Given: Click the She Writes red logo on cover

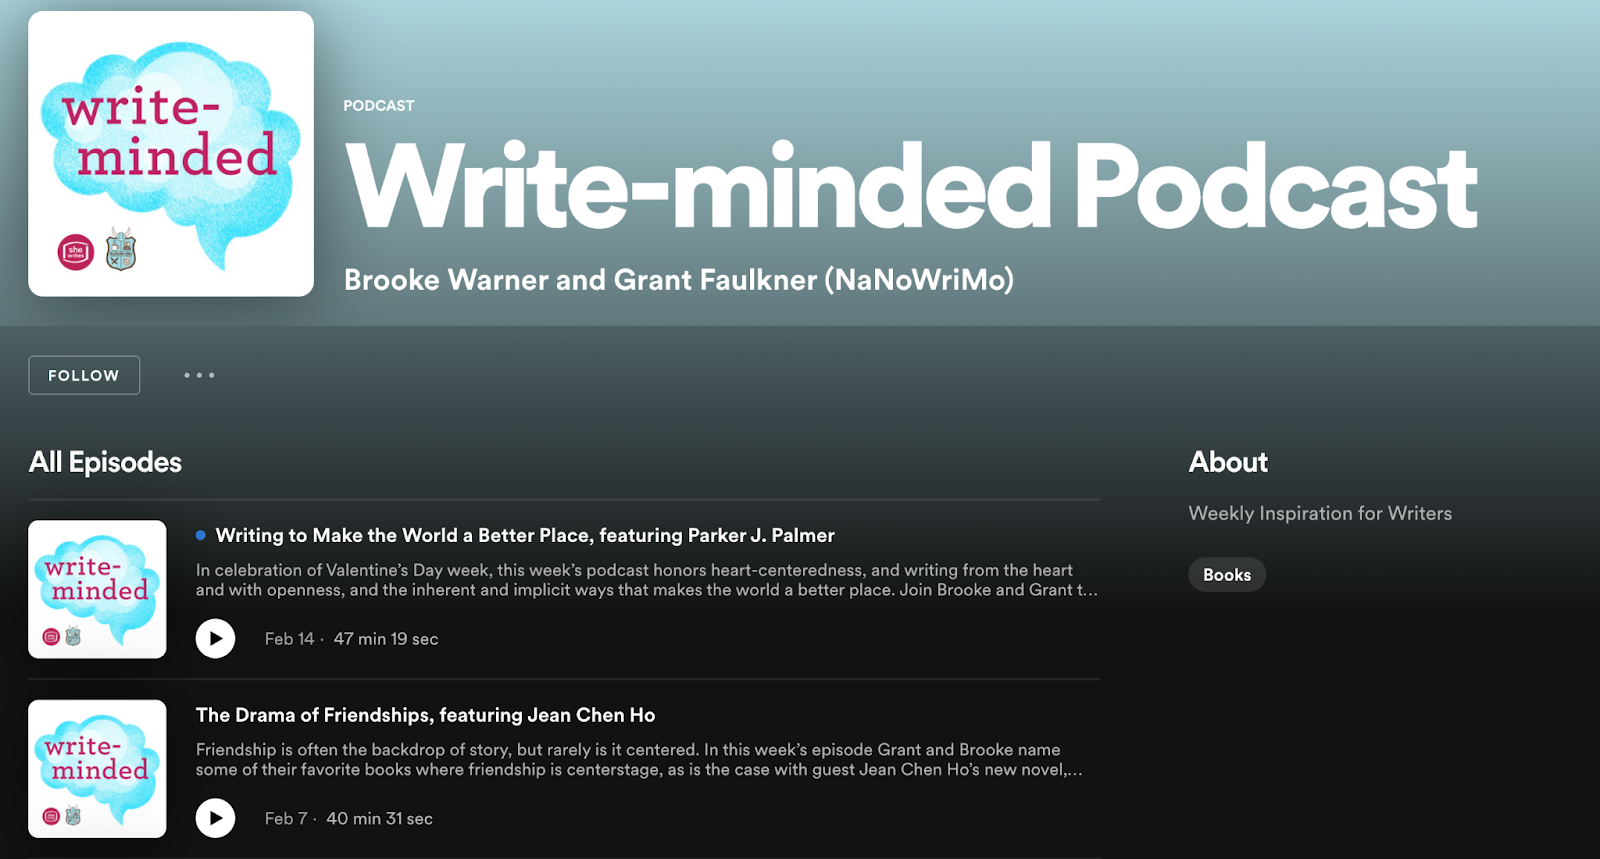Looking at the screenshot, I should pyautogui.click(x=76, y=252).
